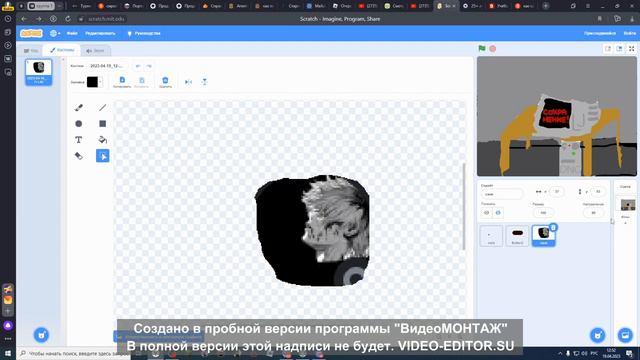Click the Join Scratch link
This screenshot has height=360, width=640.
click(x=600, y=33)
